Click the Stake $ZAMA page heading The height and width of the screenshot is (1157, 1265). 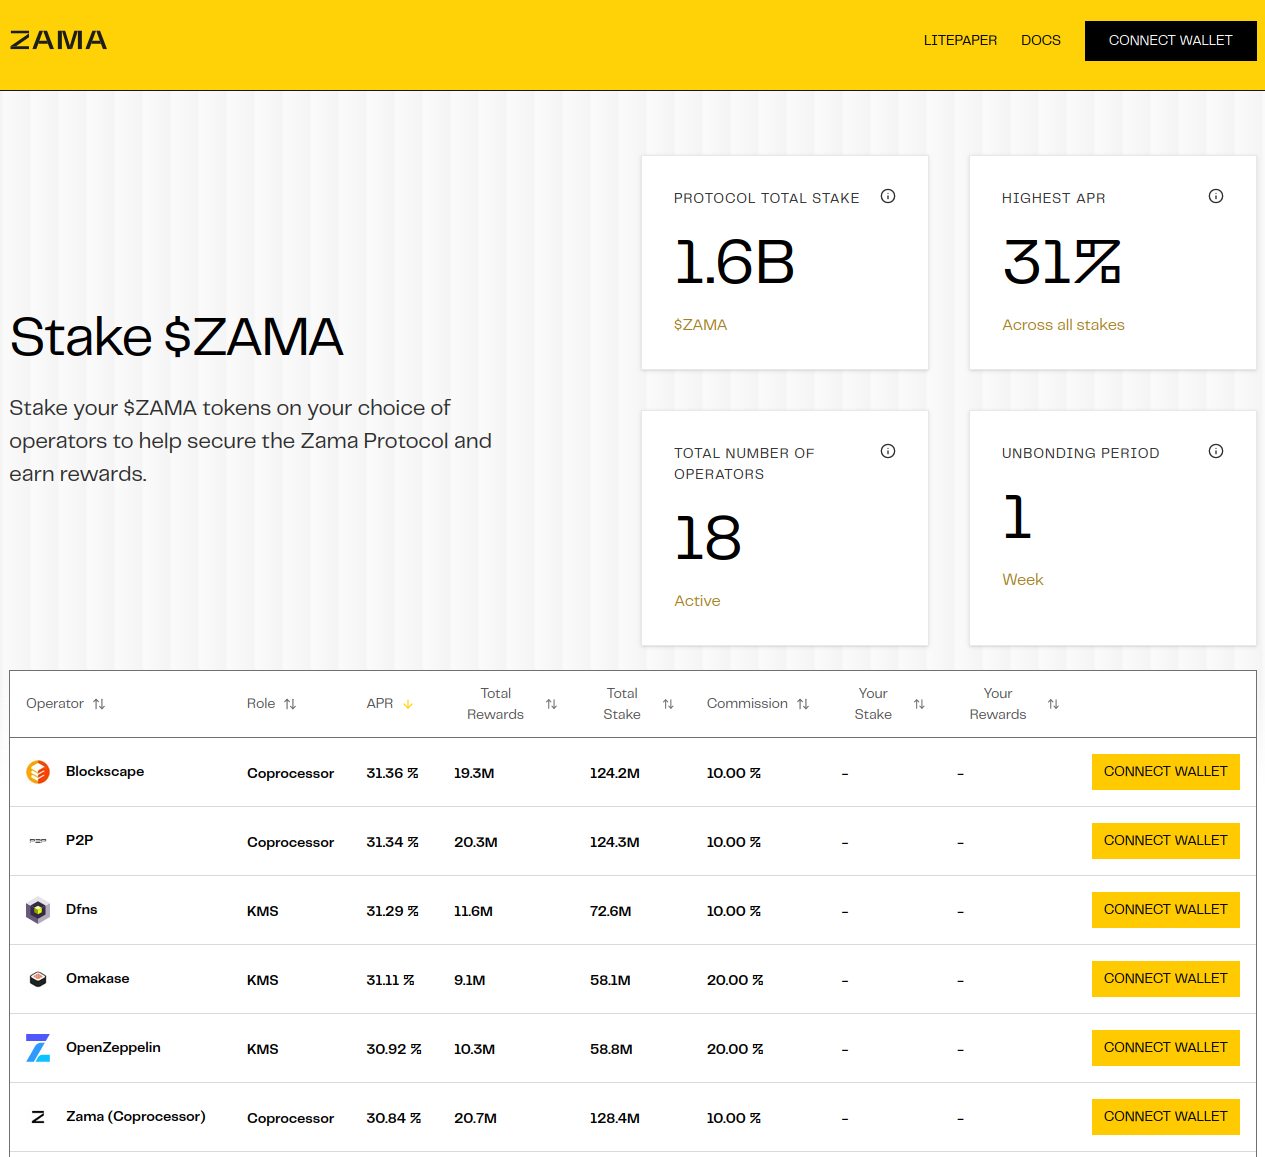pos(177,337)
